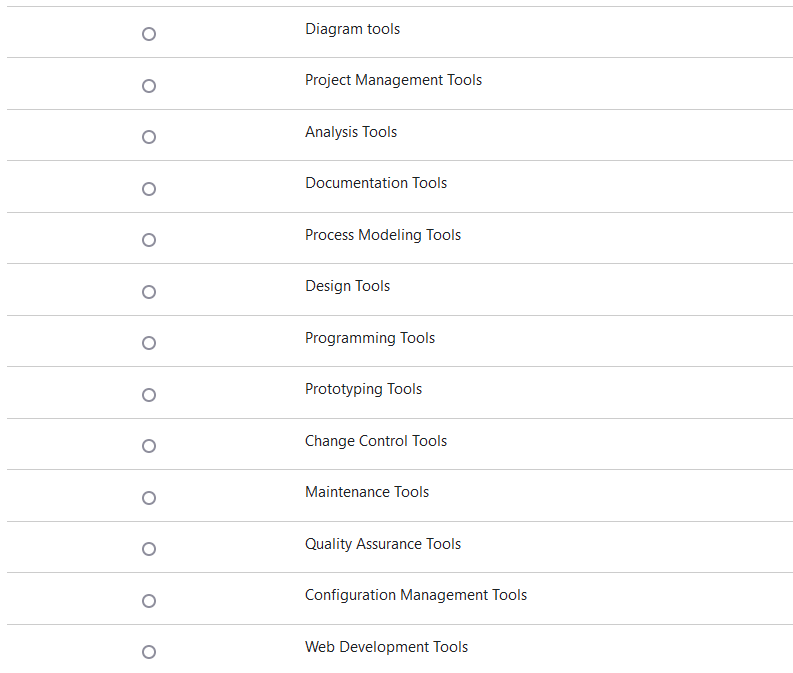Pick the Prototyping Tools radio option

pos(149,395)
